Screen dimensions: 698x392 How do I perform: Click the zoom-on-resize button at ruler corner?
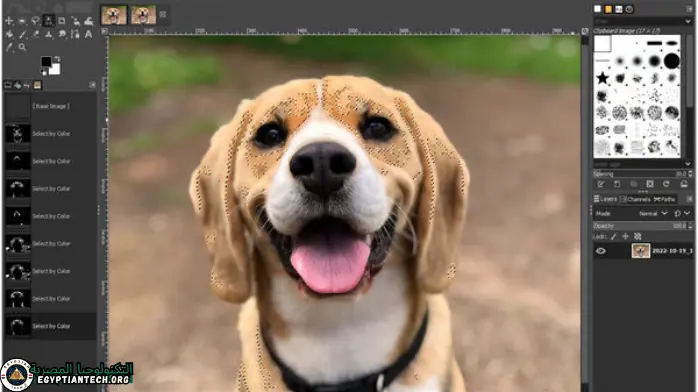584,31
